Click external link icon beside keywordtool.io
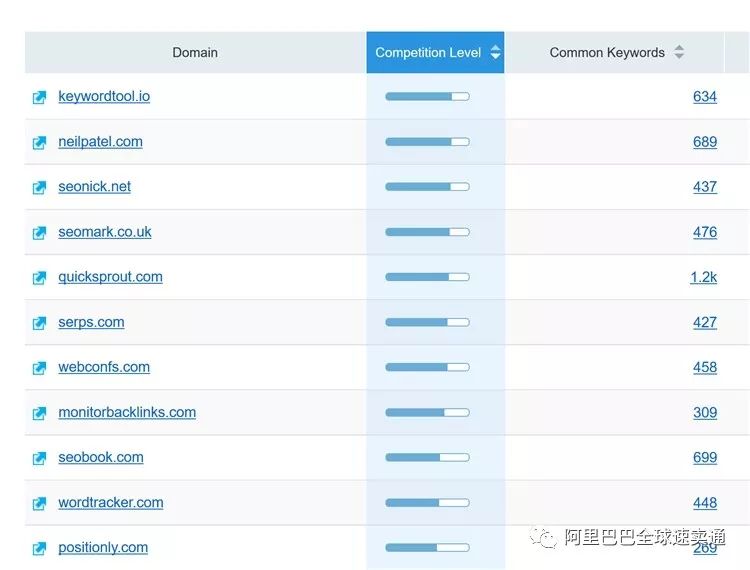This screenshot has height=570, width=750. tap(39, 98)
